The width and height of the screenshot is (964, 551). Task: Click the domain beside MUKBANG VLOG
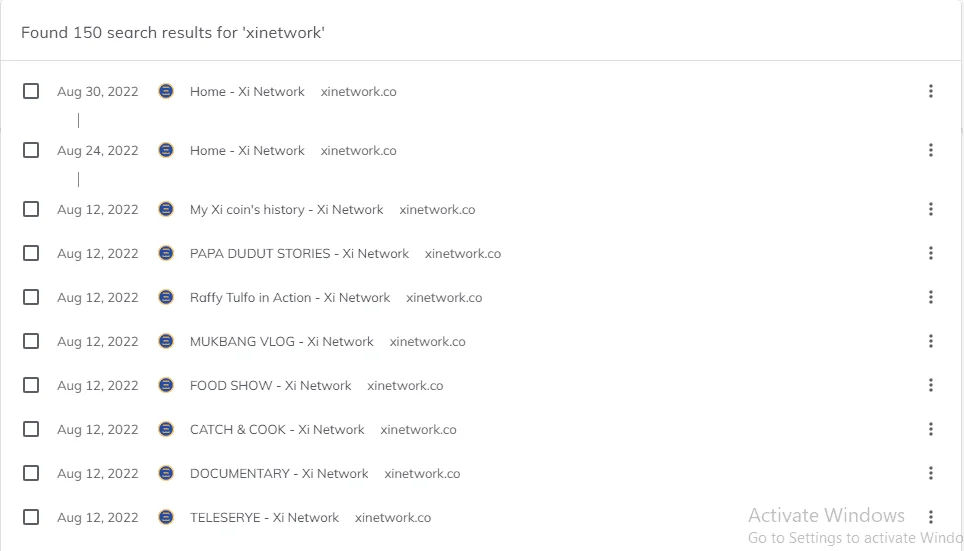427,341
